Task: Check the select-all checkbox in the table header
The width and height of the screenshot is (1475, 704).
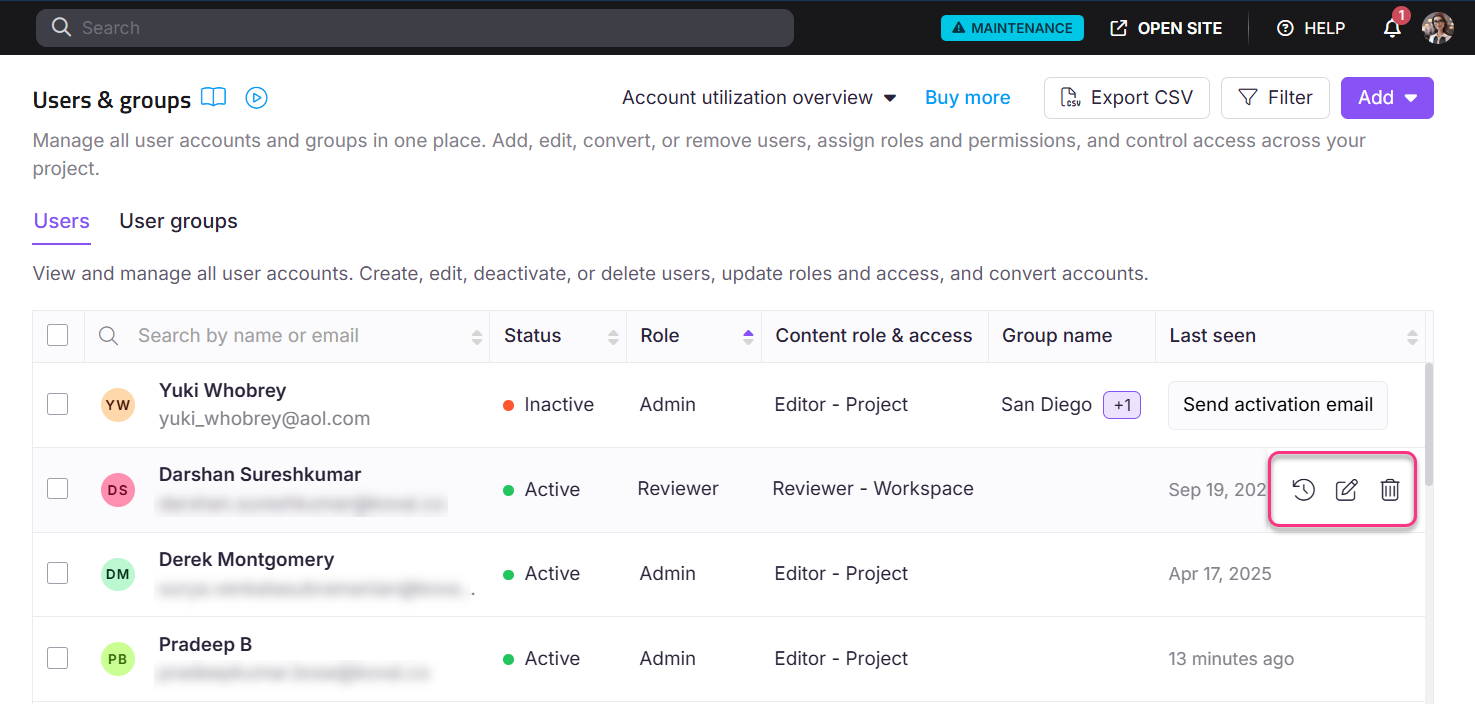Action: tap(57, 335)
